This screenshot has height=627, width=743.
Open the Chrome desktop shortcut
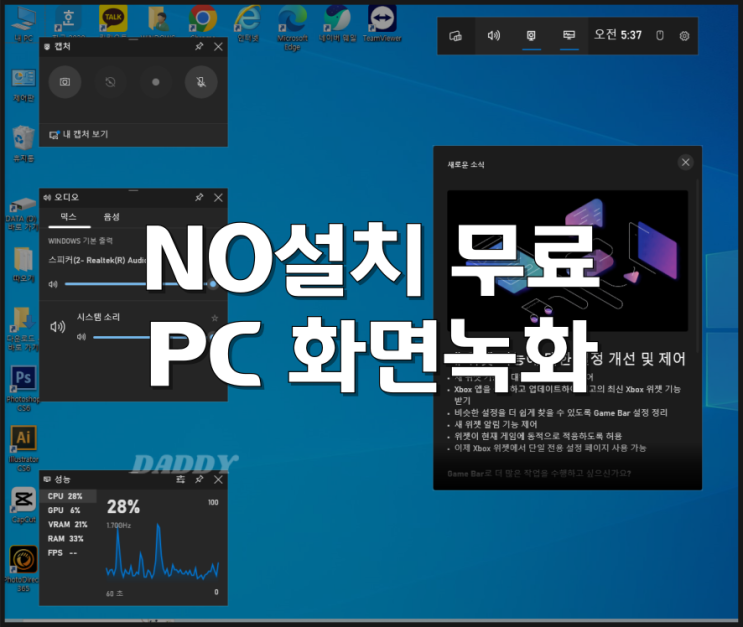203,21
